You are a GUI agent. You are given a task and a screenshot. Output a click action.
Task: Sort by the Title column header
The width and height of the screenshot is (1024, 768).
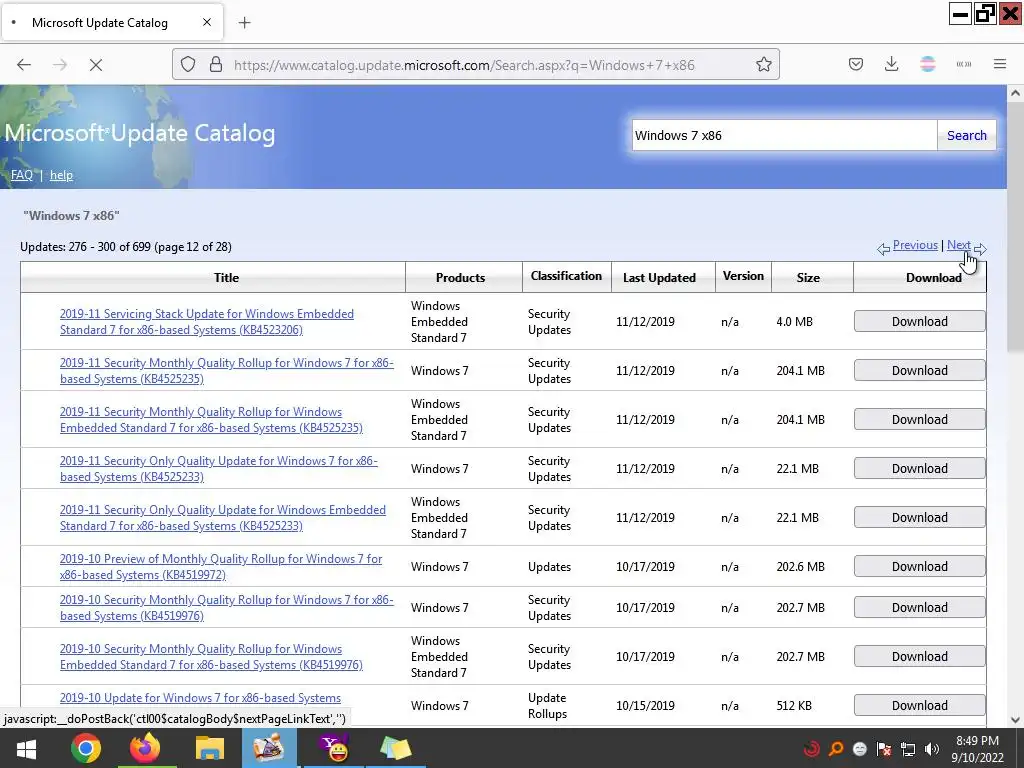click(227, 278)
